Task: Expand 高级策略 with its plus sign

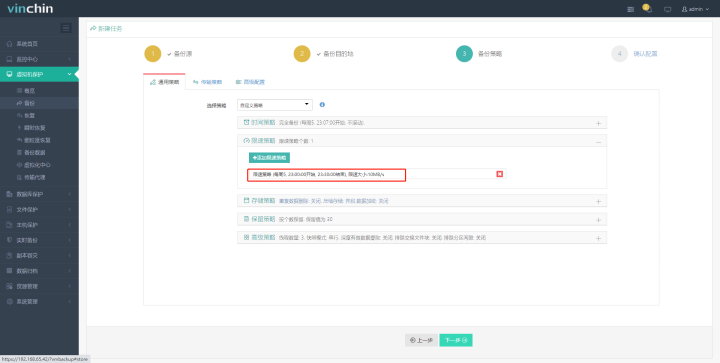Action: pos(598,238)
